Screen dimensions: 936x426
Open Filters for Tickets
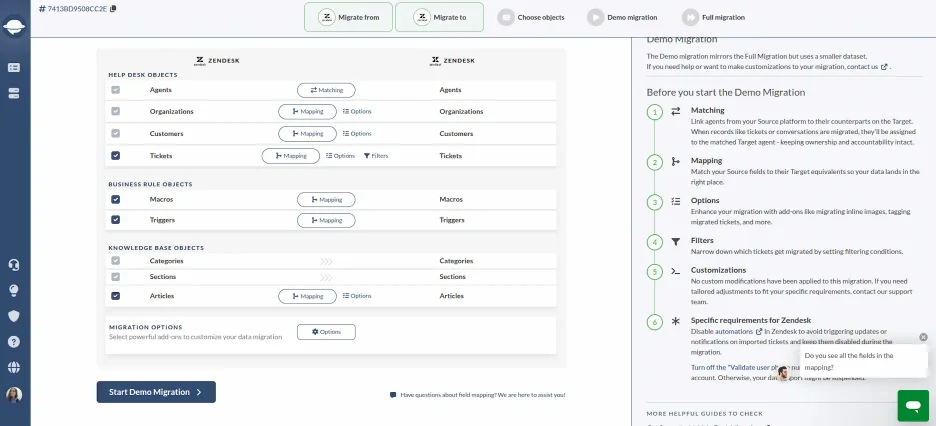376,156
